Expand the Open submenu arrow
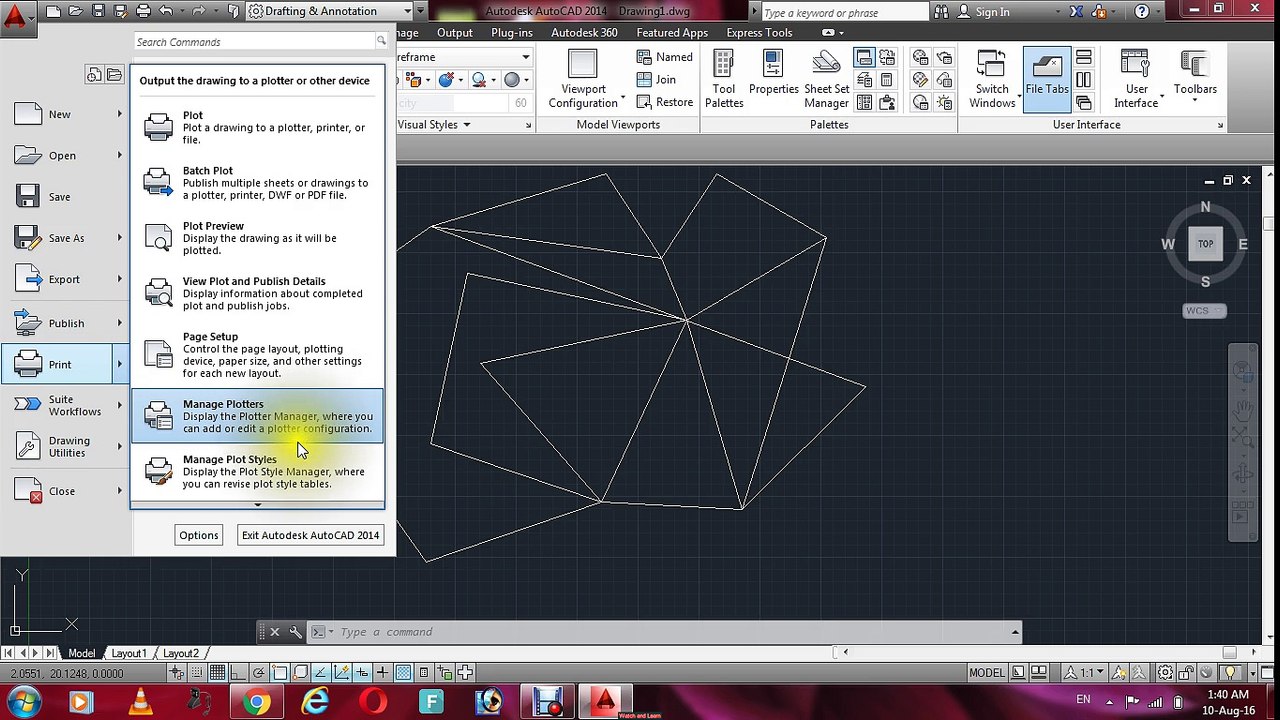Screen dimensions: 1280x720 [x=120, y=155]
